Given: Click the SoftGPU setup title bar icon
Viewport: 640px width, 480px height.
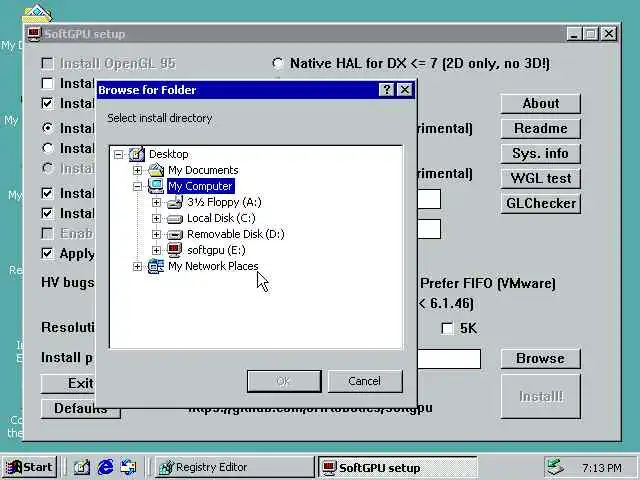Looking at the screenshot, I should point(34,34).
